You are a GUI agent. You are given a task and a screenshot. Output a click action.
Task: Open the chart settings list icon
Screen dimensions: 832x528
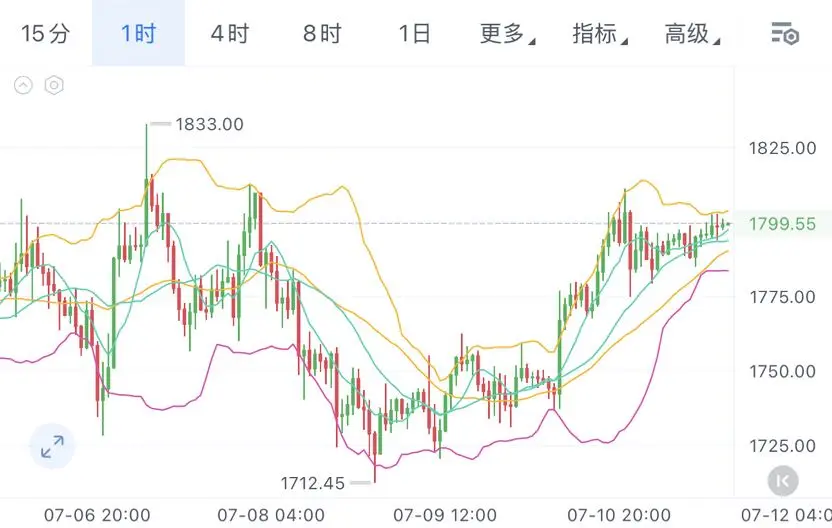[x=785, y=33]
